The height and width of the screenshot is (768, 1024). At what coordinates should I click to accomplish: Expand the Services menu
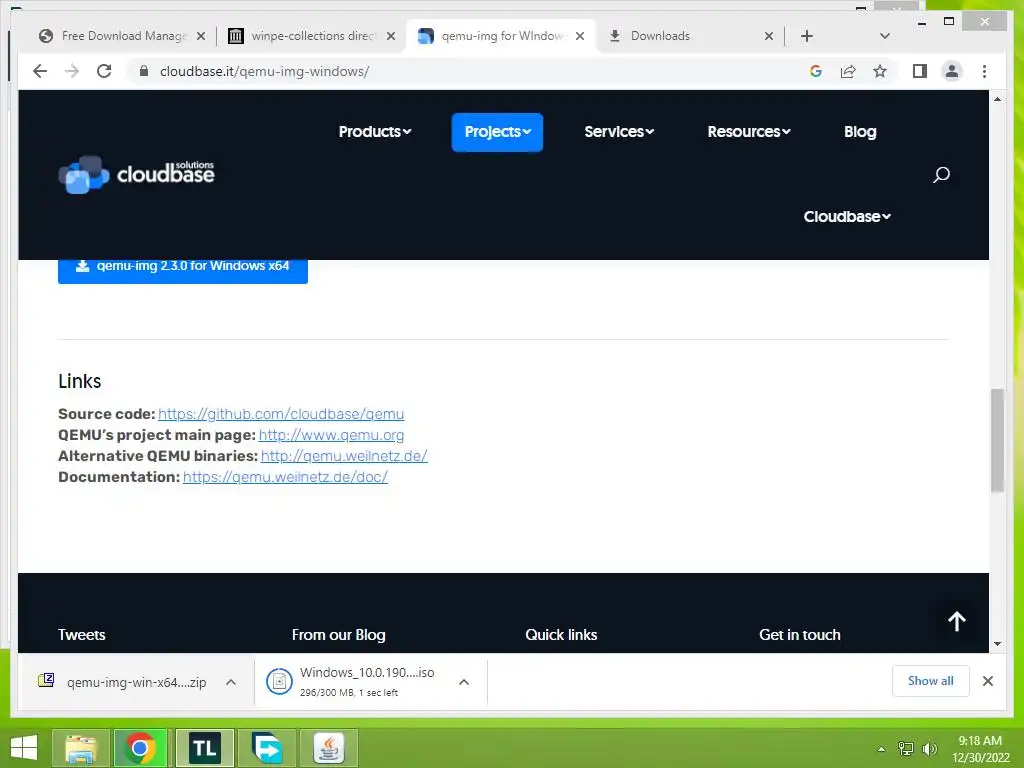[619, 132]
